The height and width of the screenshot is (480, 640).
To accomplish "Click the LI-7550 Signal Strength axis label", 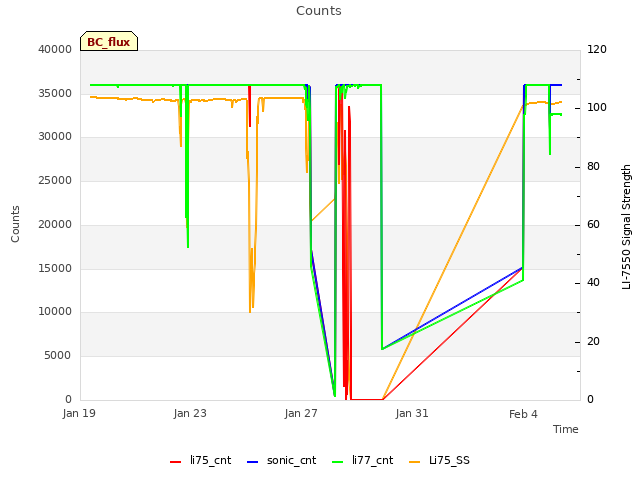I will [x=626, y=227].
